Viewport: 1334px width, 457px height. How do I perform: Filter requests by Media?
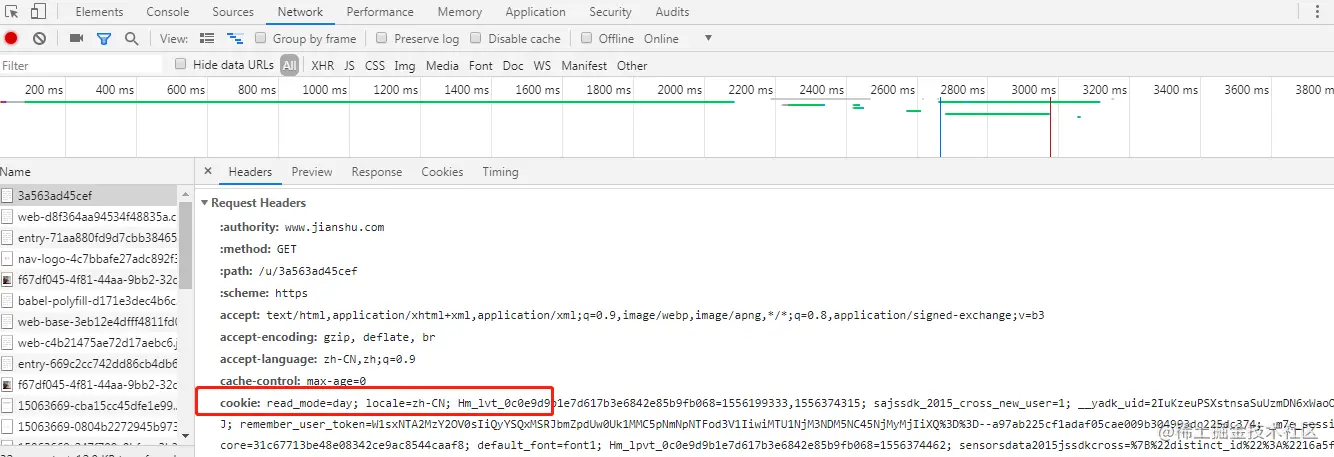coord(442,65)
